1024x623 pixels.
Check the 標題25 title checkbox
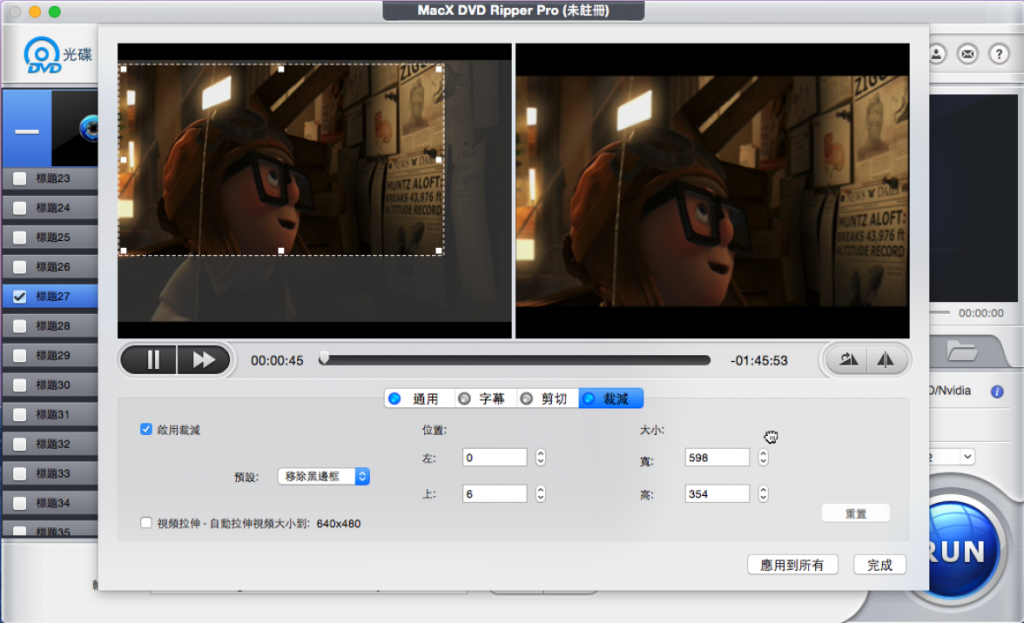coord(20,237)
